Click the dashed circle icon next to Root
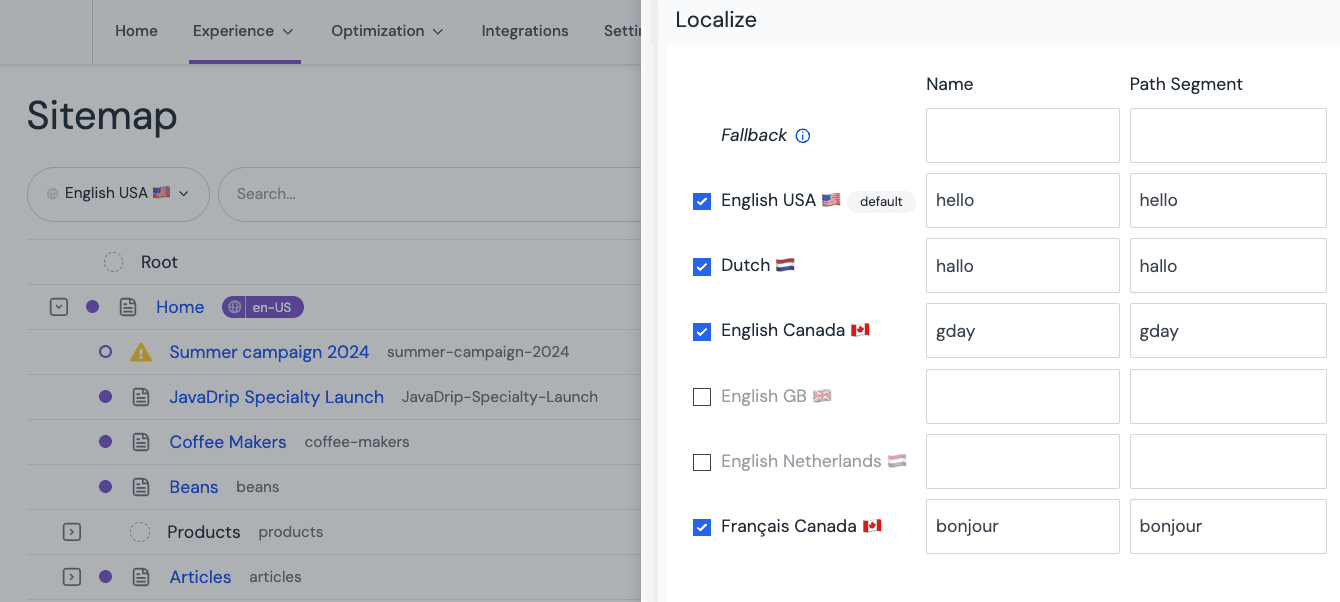 113,261
